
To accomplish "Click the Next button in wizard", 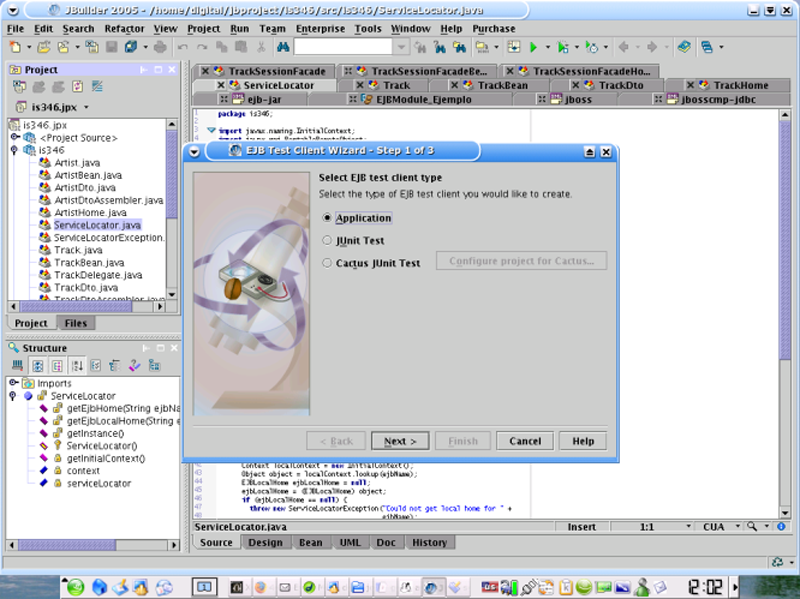I will [x=400, y=441].
